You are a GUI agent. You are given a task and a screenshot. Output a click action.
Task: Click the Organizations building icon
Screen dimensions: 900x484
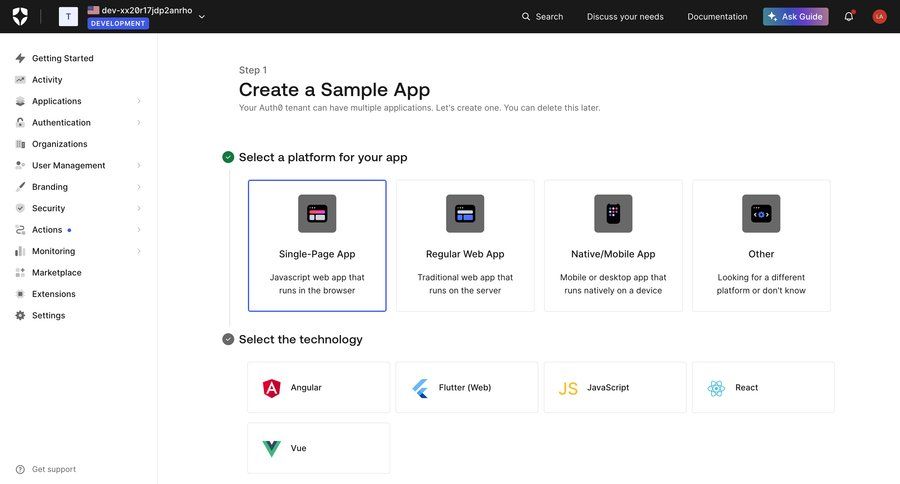[x=20, y=144]
